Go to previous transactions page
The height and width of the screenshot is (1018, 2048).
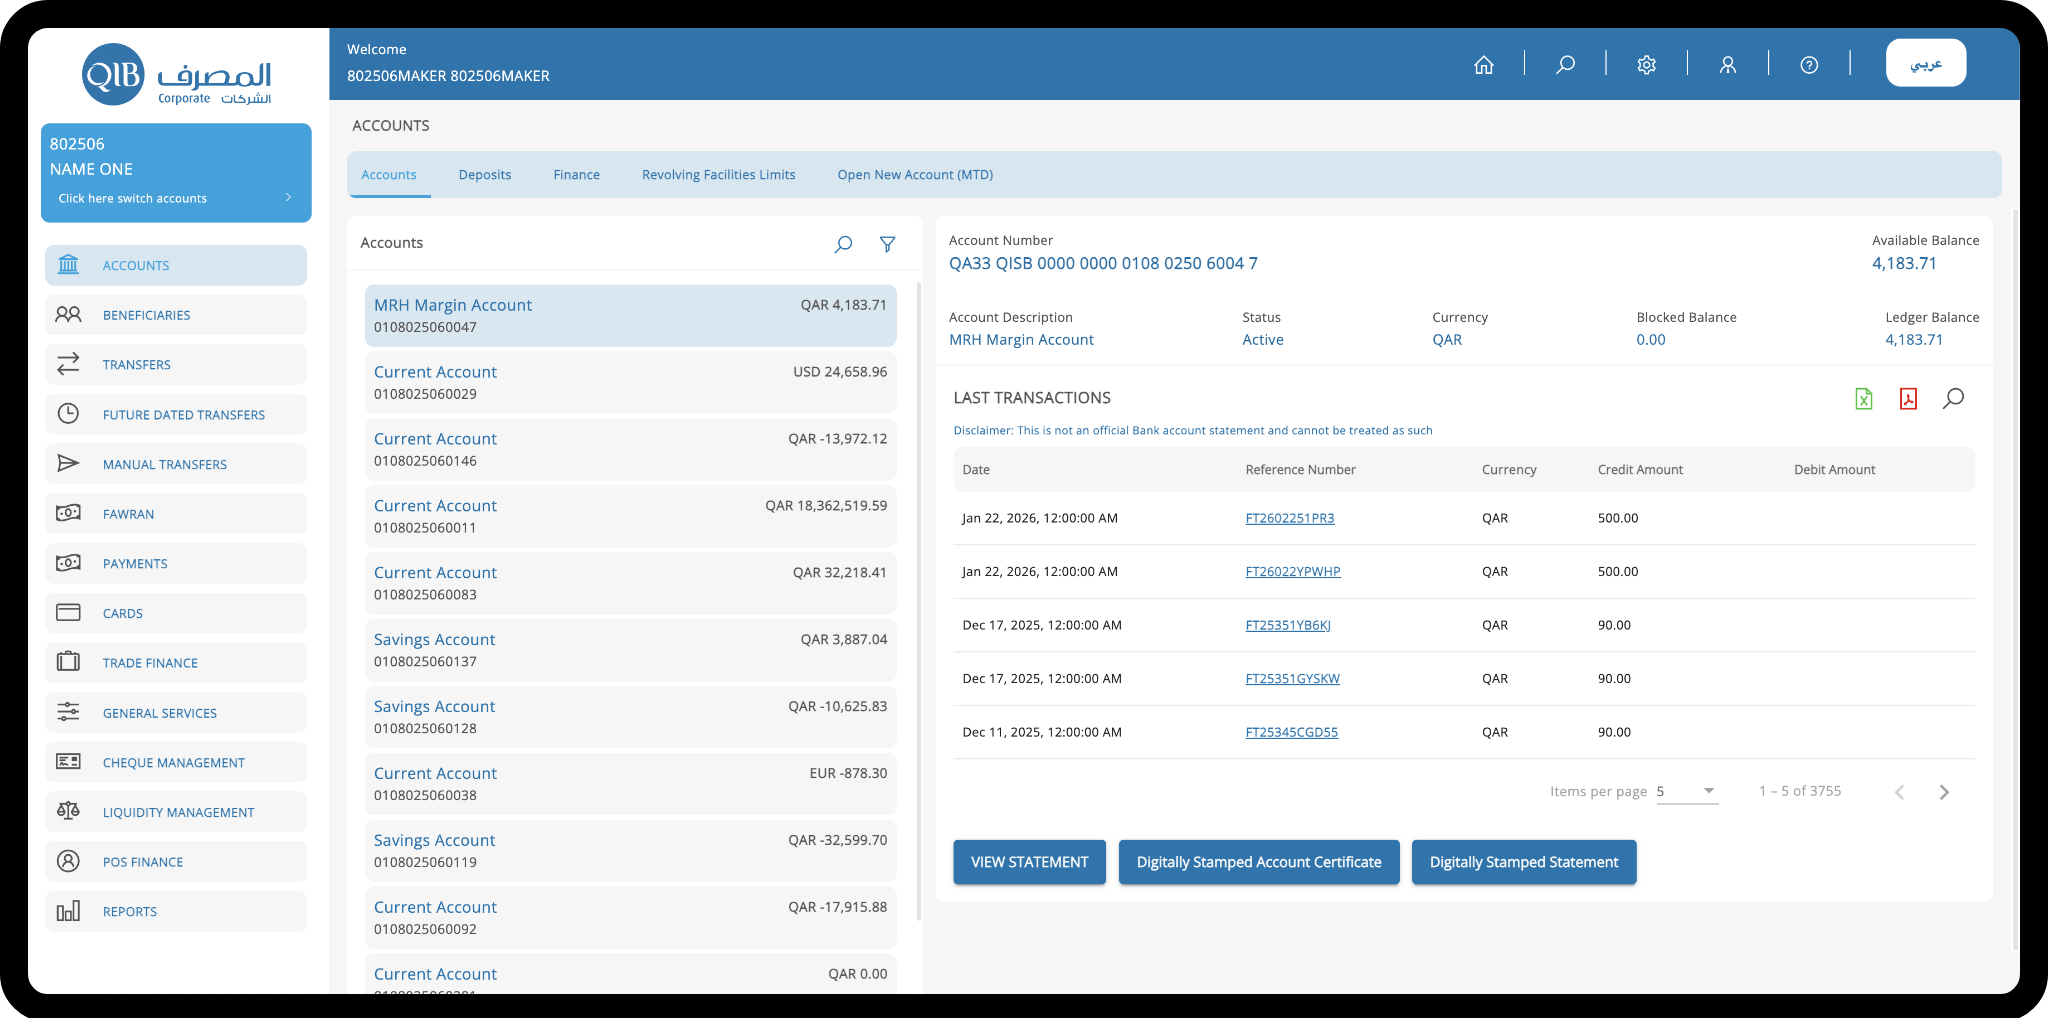tap(1899, 792)
